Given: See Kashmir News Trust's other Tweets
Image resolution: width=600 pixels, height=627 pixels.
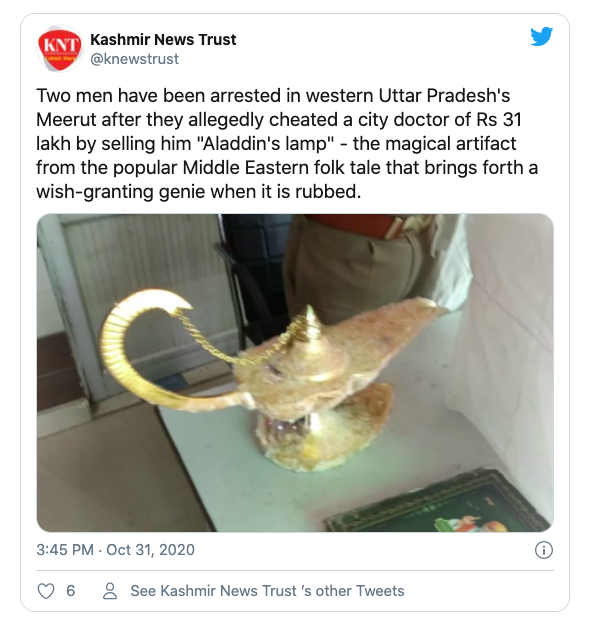Looking at the screenshot, I should point(267,591).
